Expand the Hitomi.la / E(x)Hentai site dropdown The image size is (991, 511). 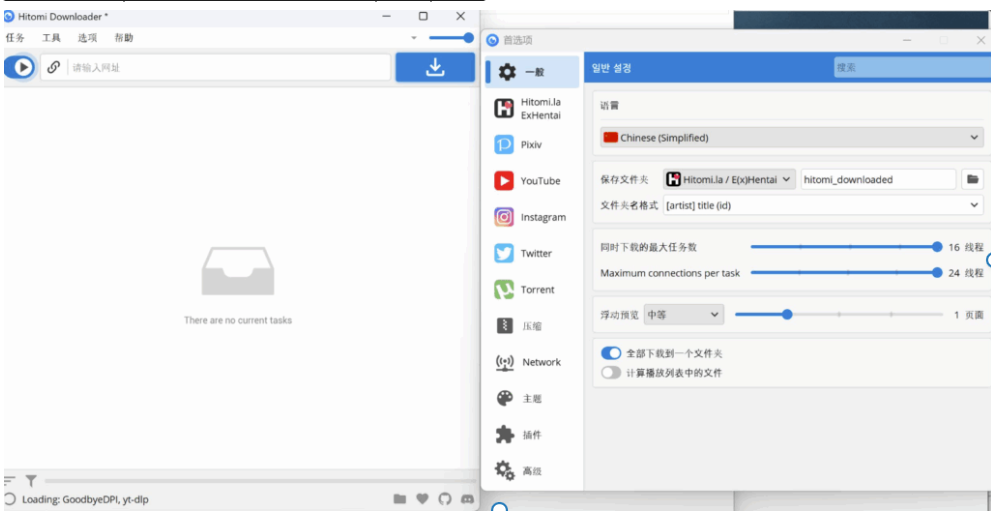click(x=729, y=179)
